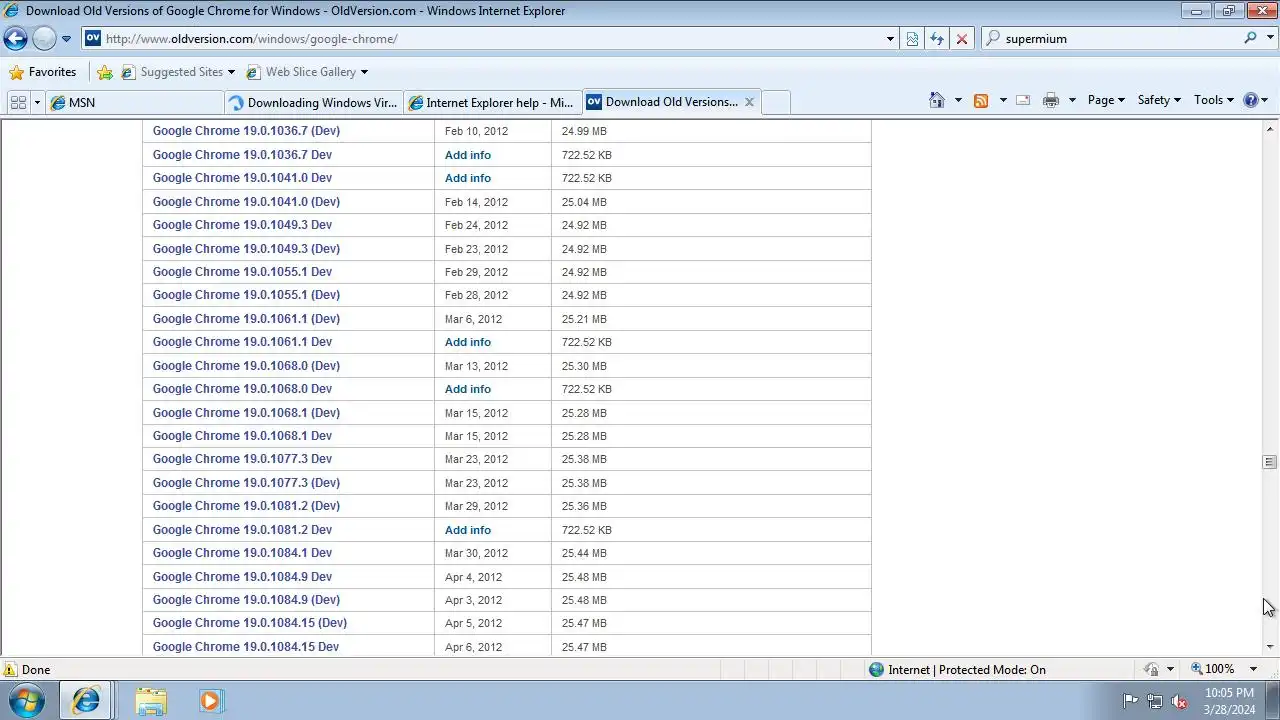
Task: Refresh the page with the Refresh icon
Action: [937, 39]
